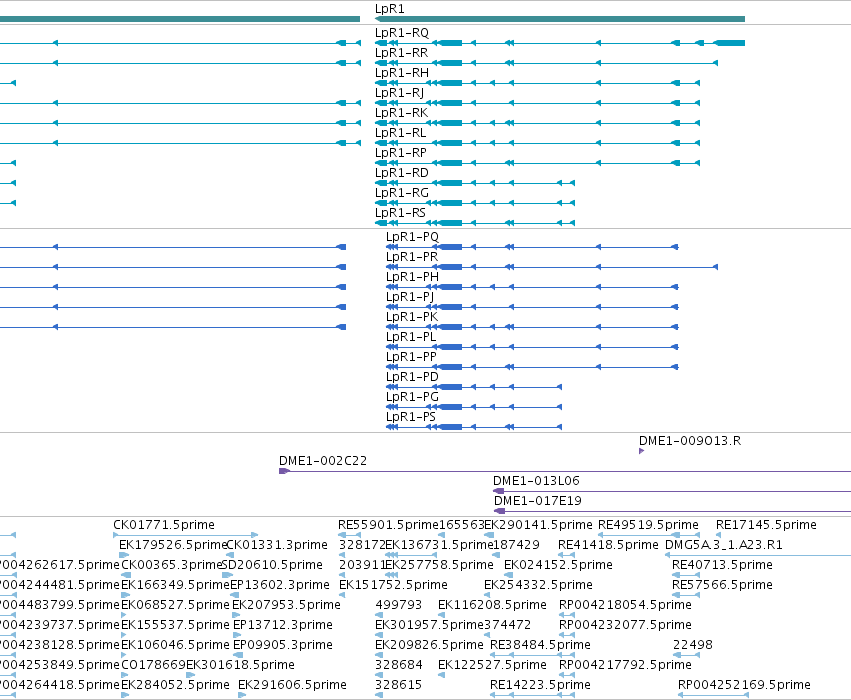
Task: Select LpR1-PS protein label
Action: (410, 417)
